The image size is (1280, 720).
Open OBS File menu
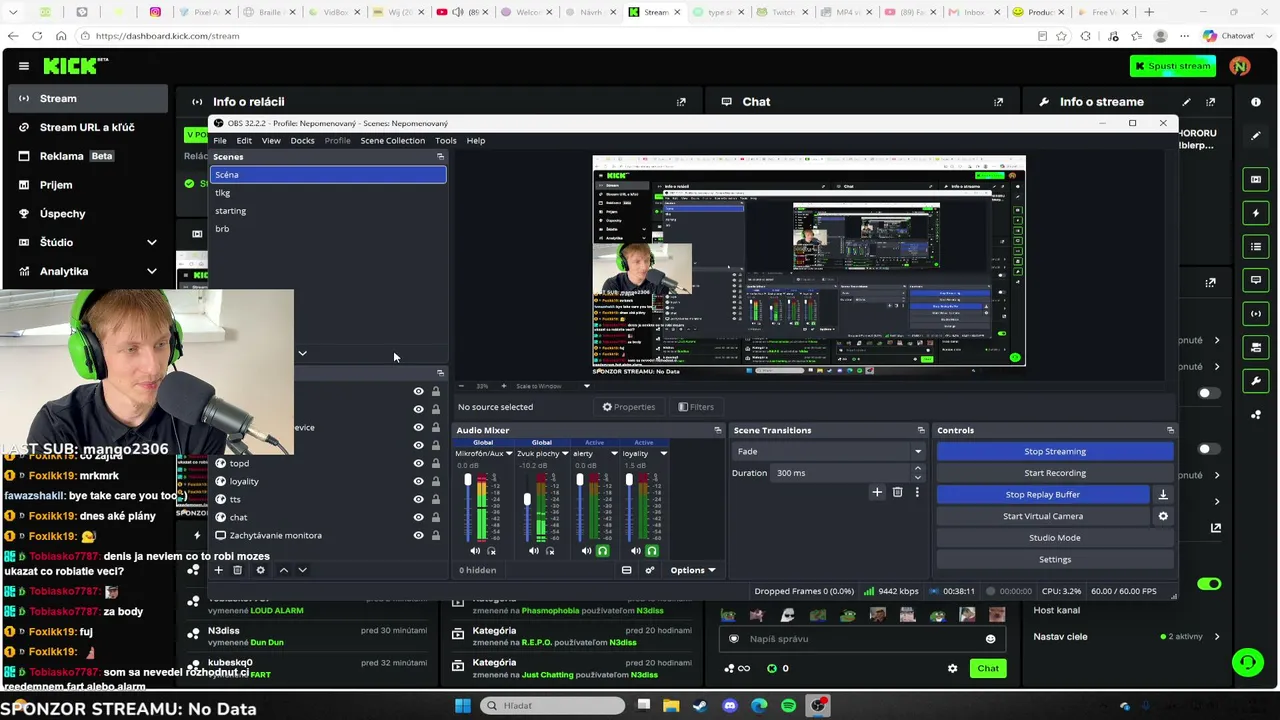pyautogui.click(x=220, y=141)
